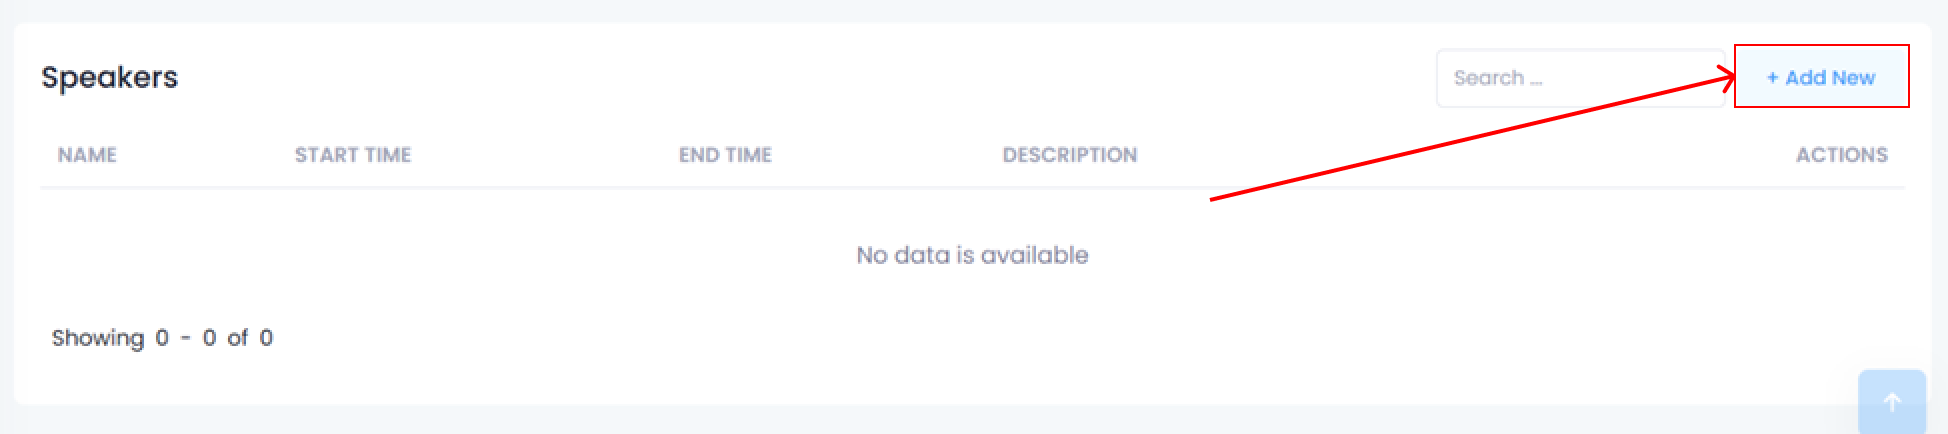Click the "No data is available" message
This screenshot has width=1948, height=434.
(x=972, y=255)
